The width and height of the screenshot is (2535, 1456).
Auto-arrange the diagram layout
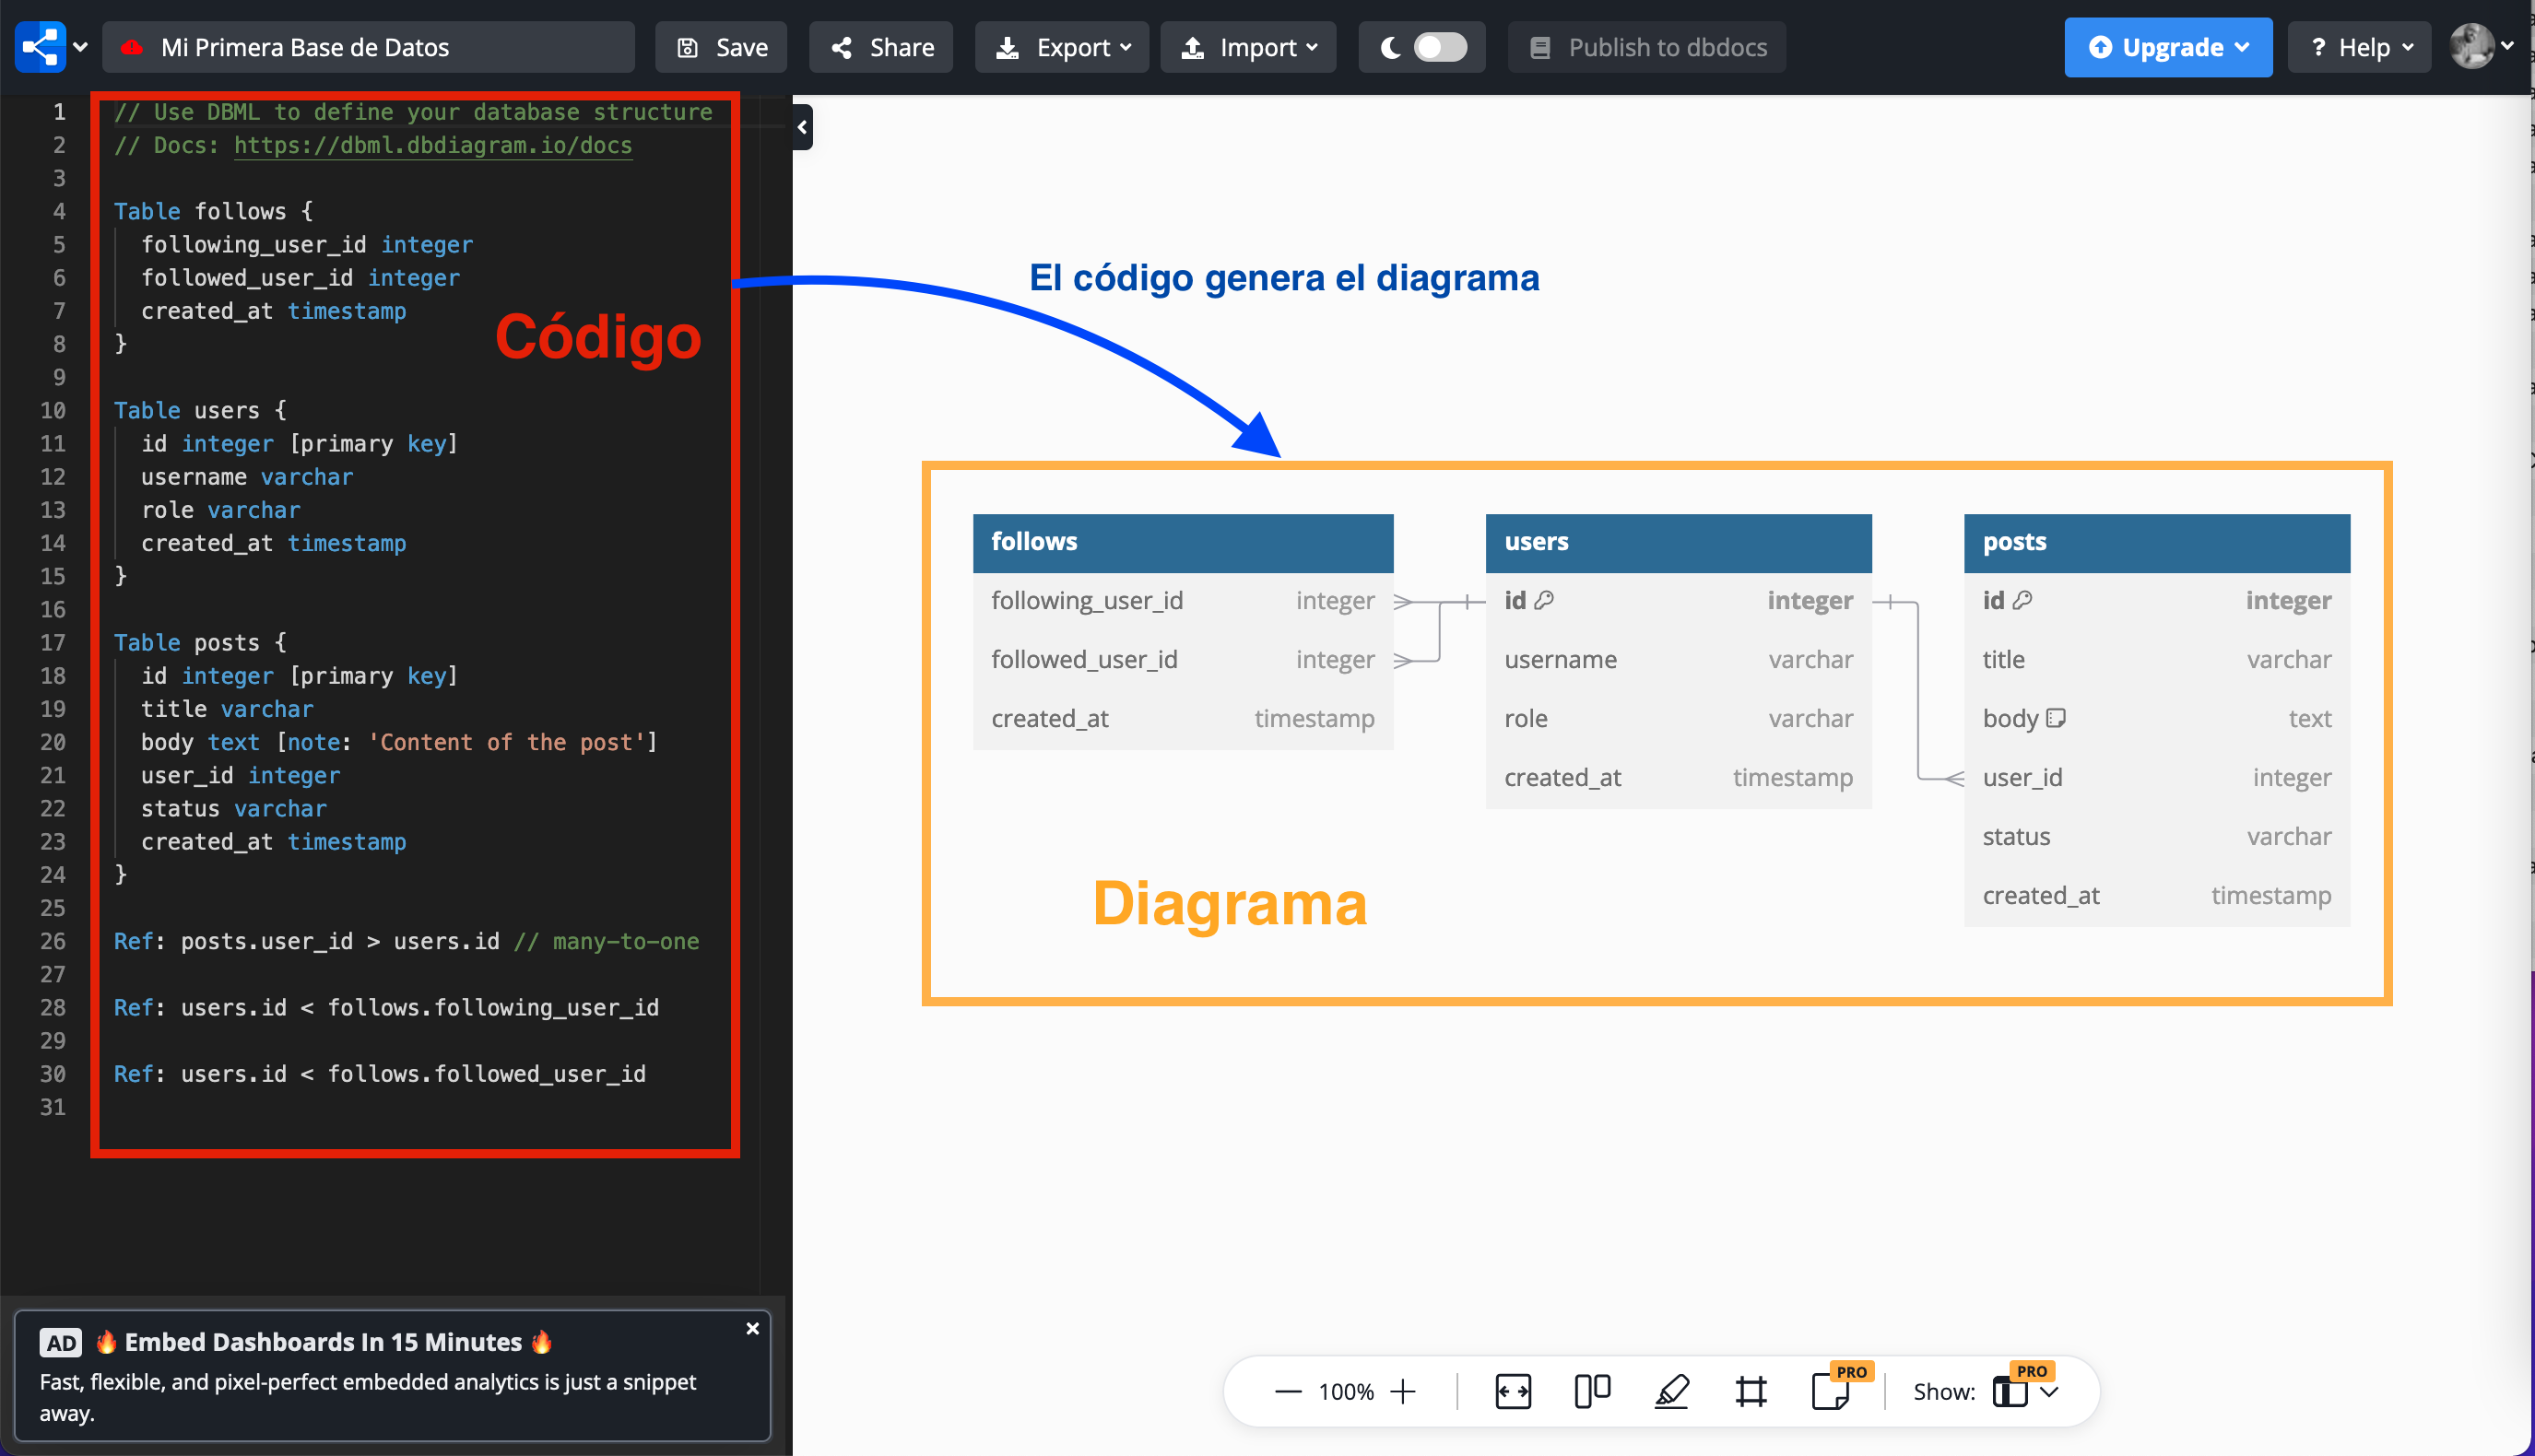pos(1591,1391)
